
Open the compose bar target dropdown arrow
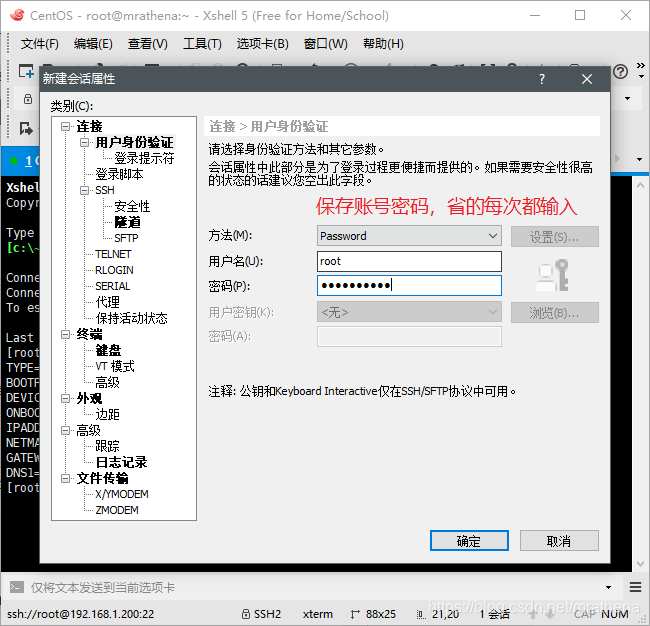pos(608,587)
